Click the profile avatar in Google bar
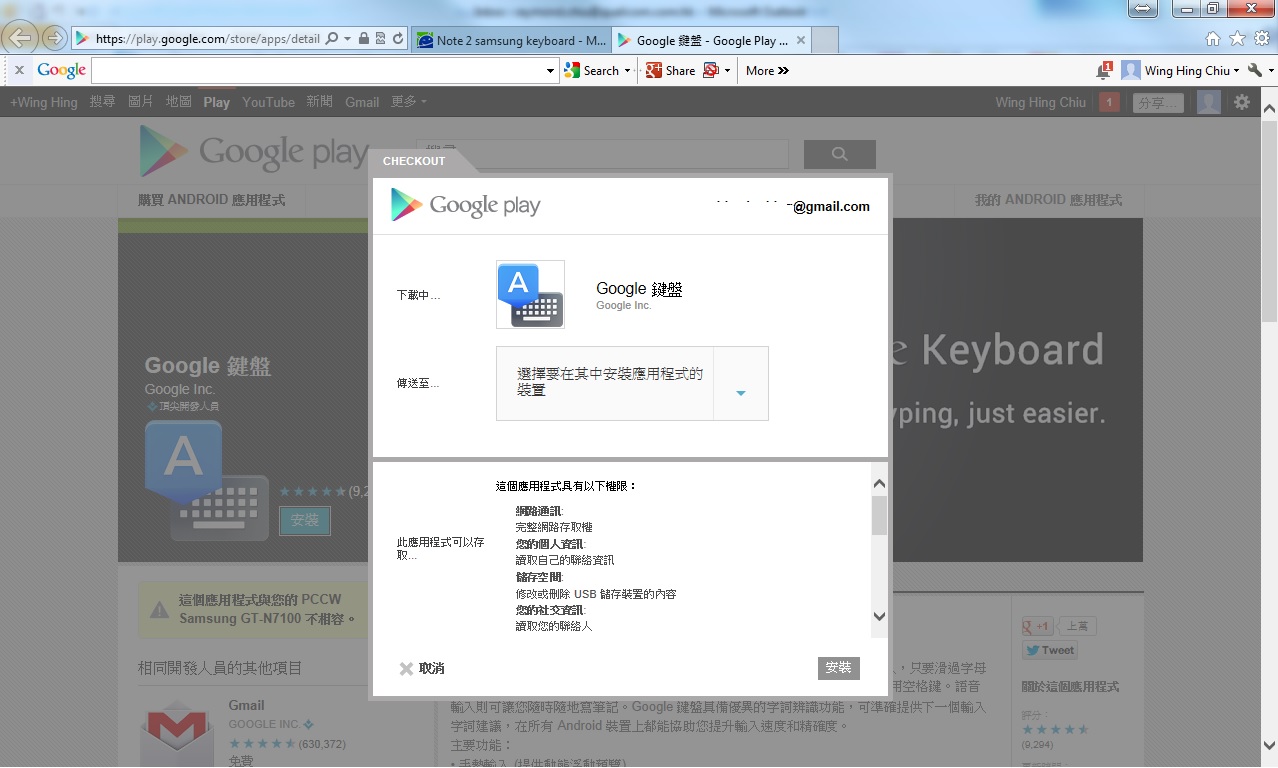This screenshot has height=768, width=1278. 1209,102
